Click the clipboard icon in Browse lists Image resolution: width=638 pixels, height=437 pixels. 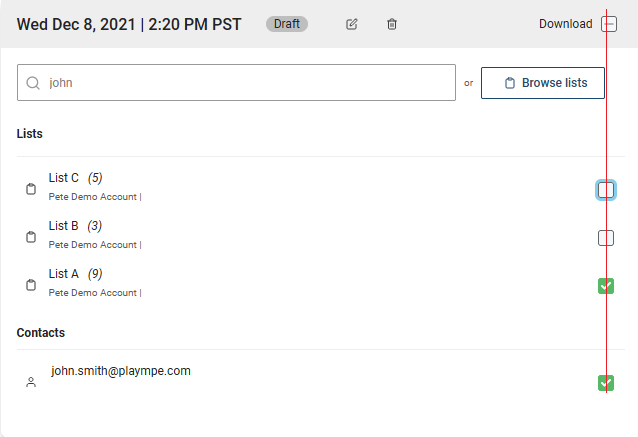(x=510, y=83)
